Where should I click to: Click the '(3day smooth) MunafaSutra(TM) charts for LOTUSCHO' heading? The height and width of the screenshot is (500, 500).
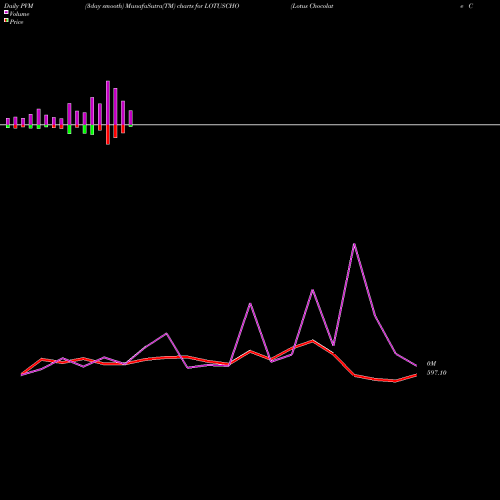click(162, 6)
